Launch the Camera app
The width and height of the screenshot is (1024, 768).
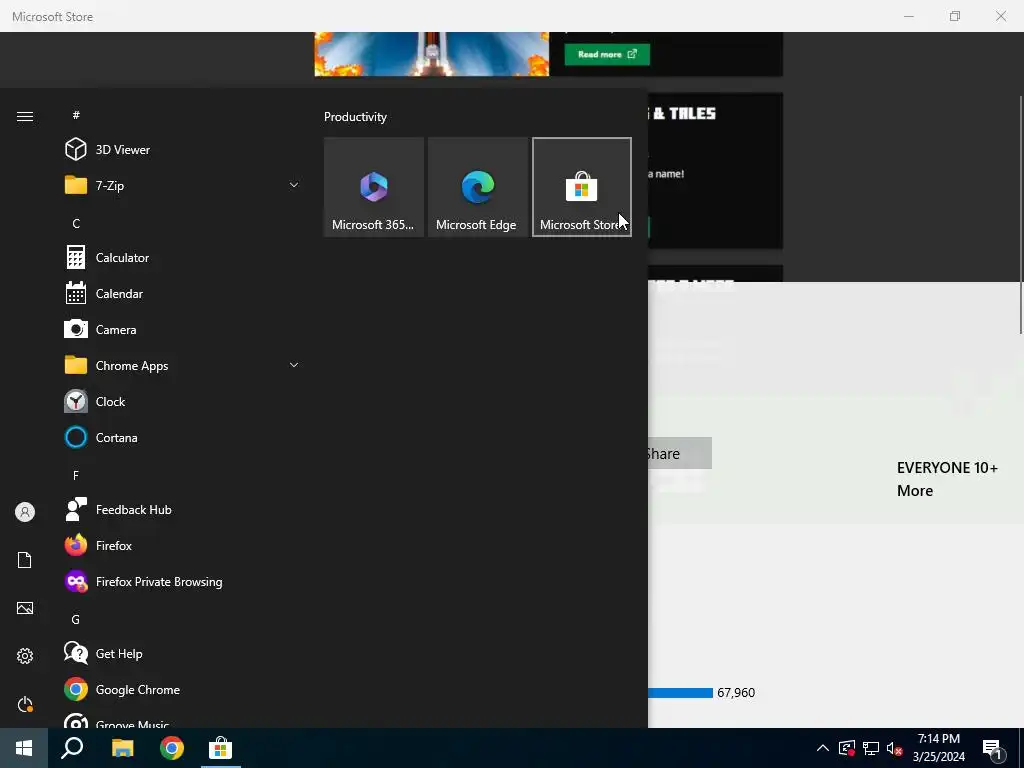[181, 329]
